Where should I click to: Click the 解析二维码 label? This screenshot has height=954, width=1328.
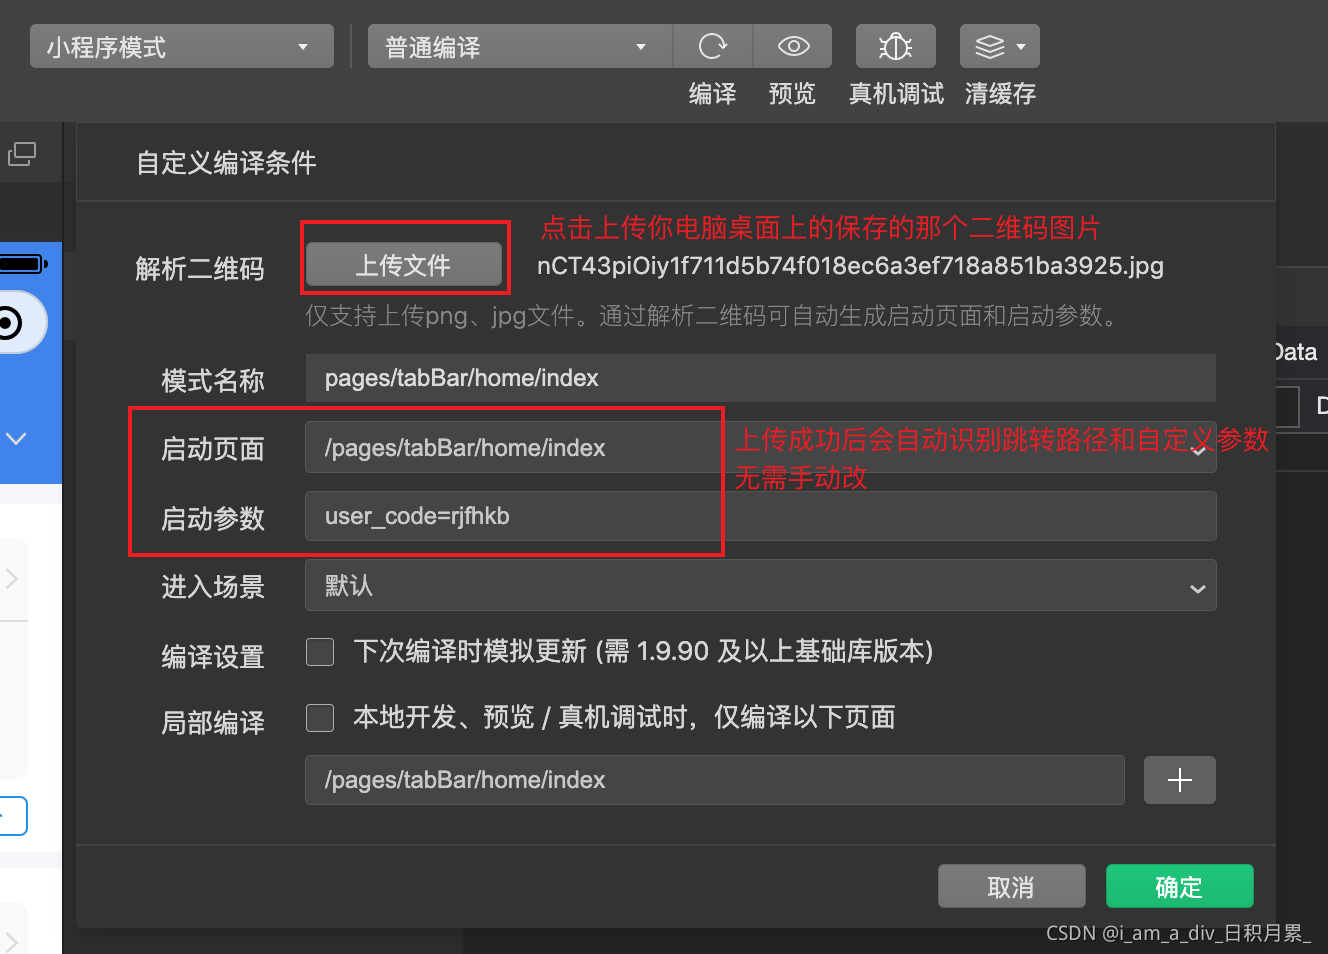[x=200, y=269]
